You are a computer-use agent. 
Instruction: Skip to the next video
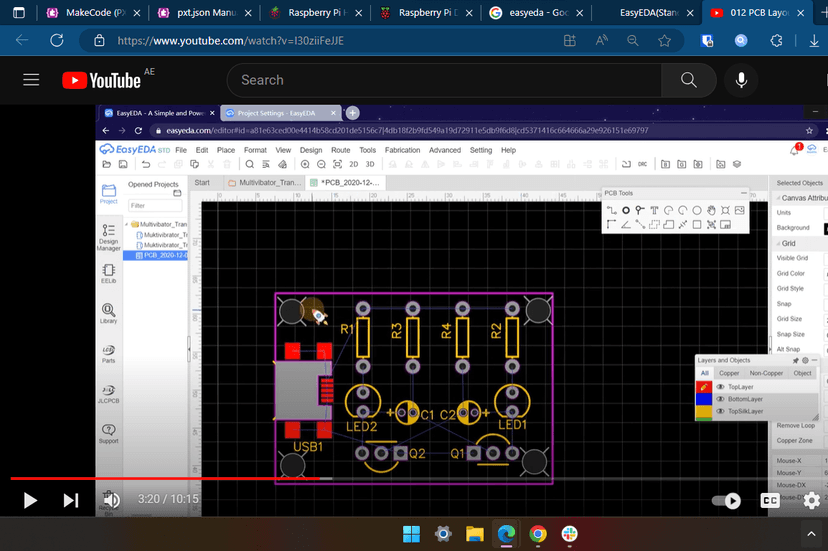(71, 499)
